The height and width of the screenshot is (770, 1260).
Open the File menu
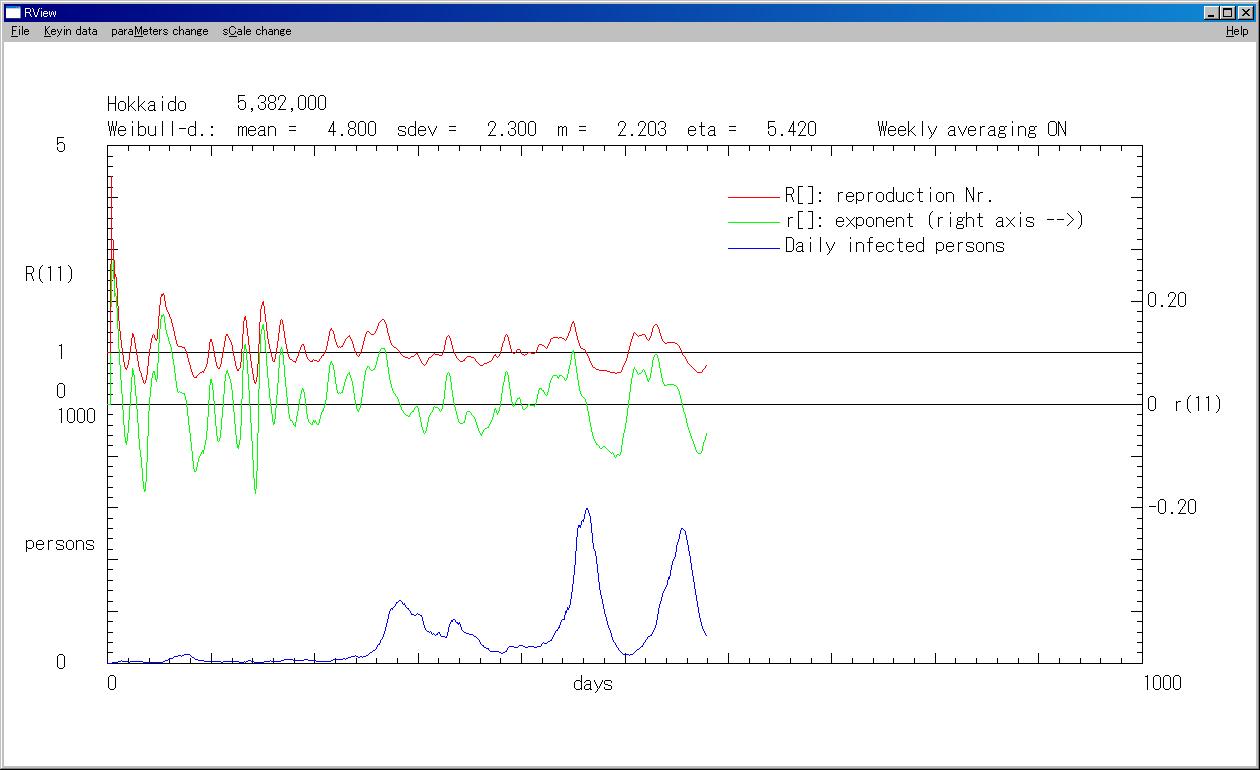20,31
